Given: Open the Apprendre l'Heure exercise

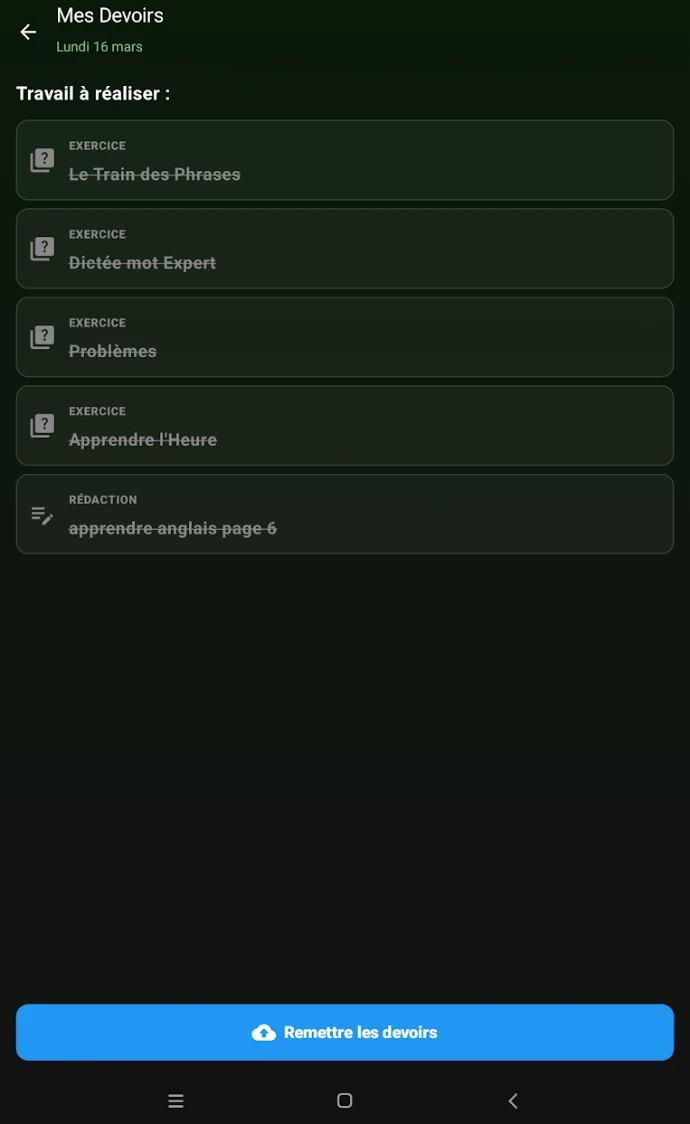Looking at the screenshot, I should [x=345, y=426].
